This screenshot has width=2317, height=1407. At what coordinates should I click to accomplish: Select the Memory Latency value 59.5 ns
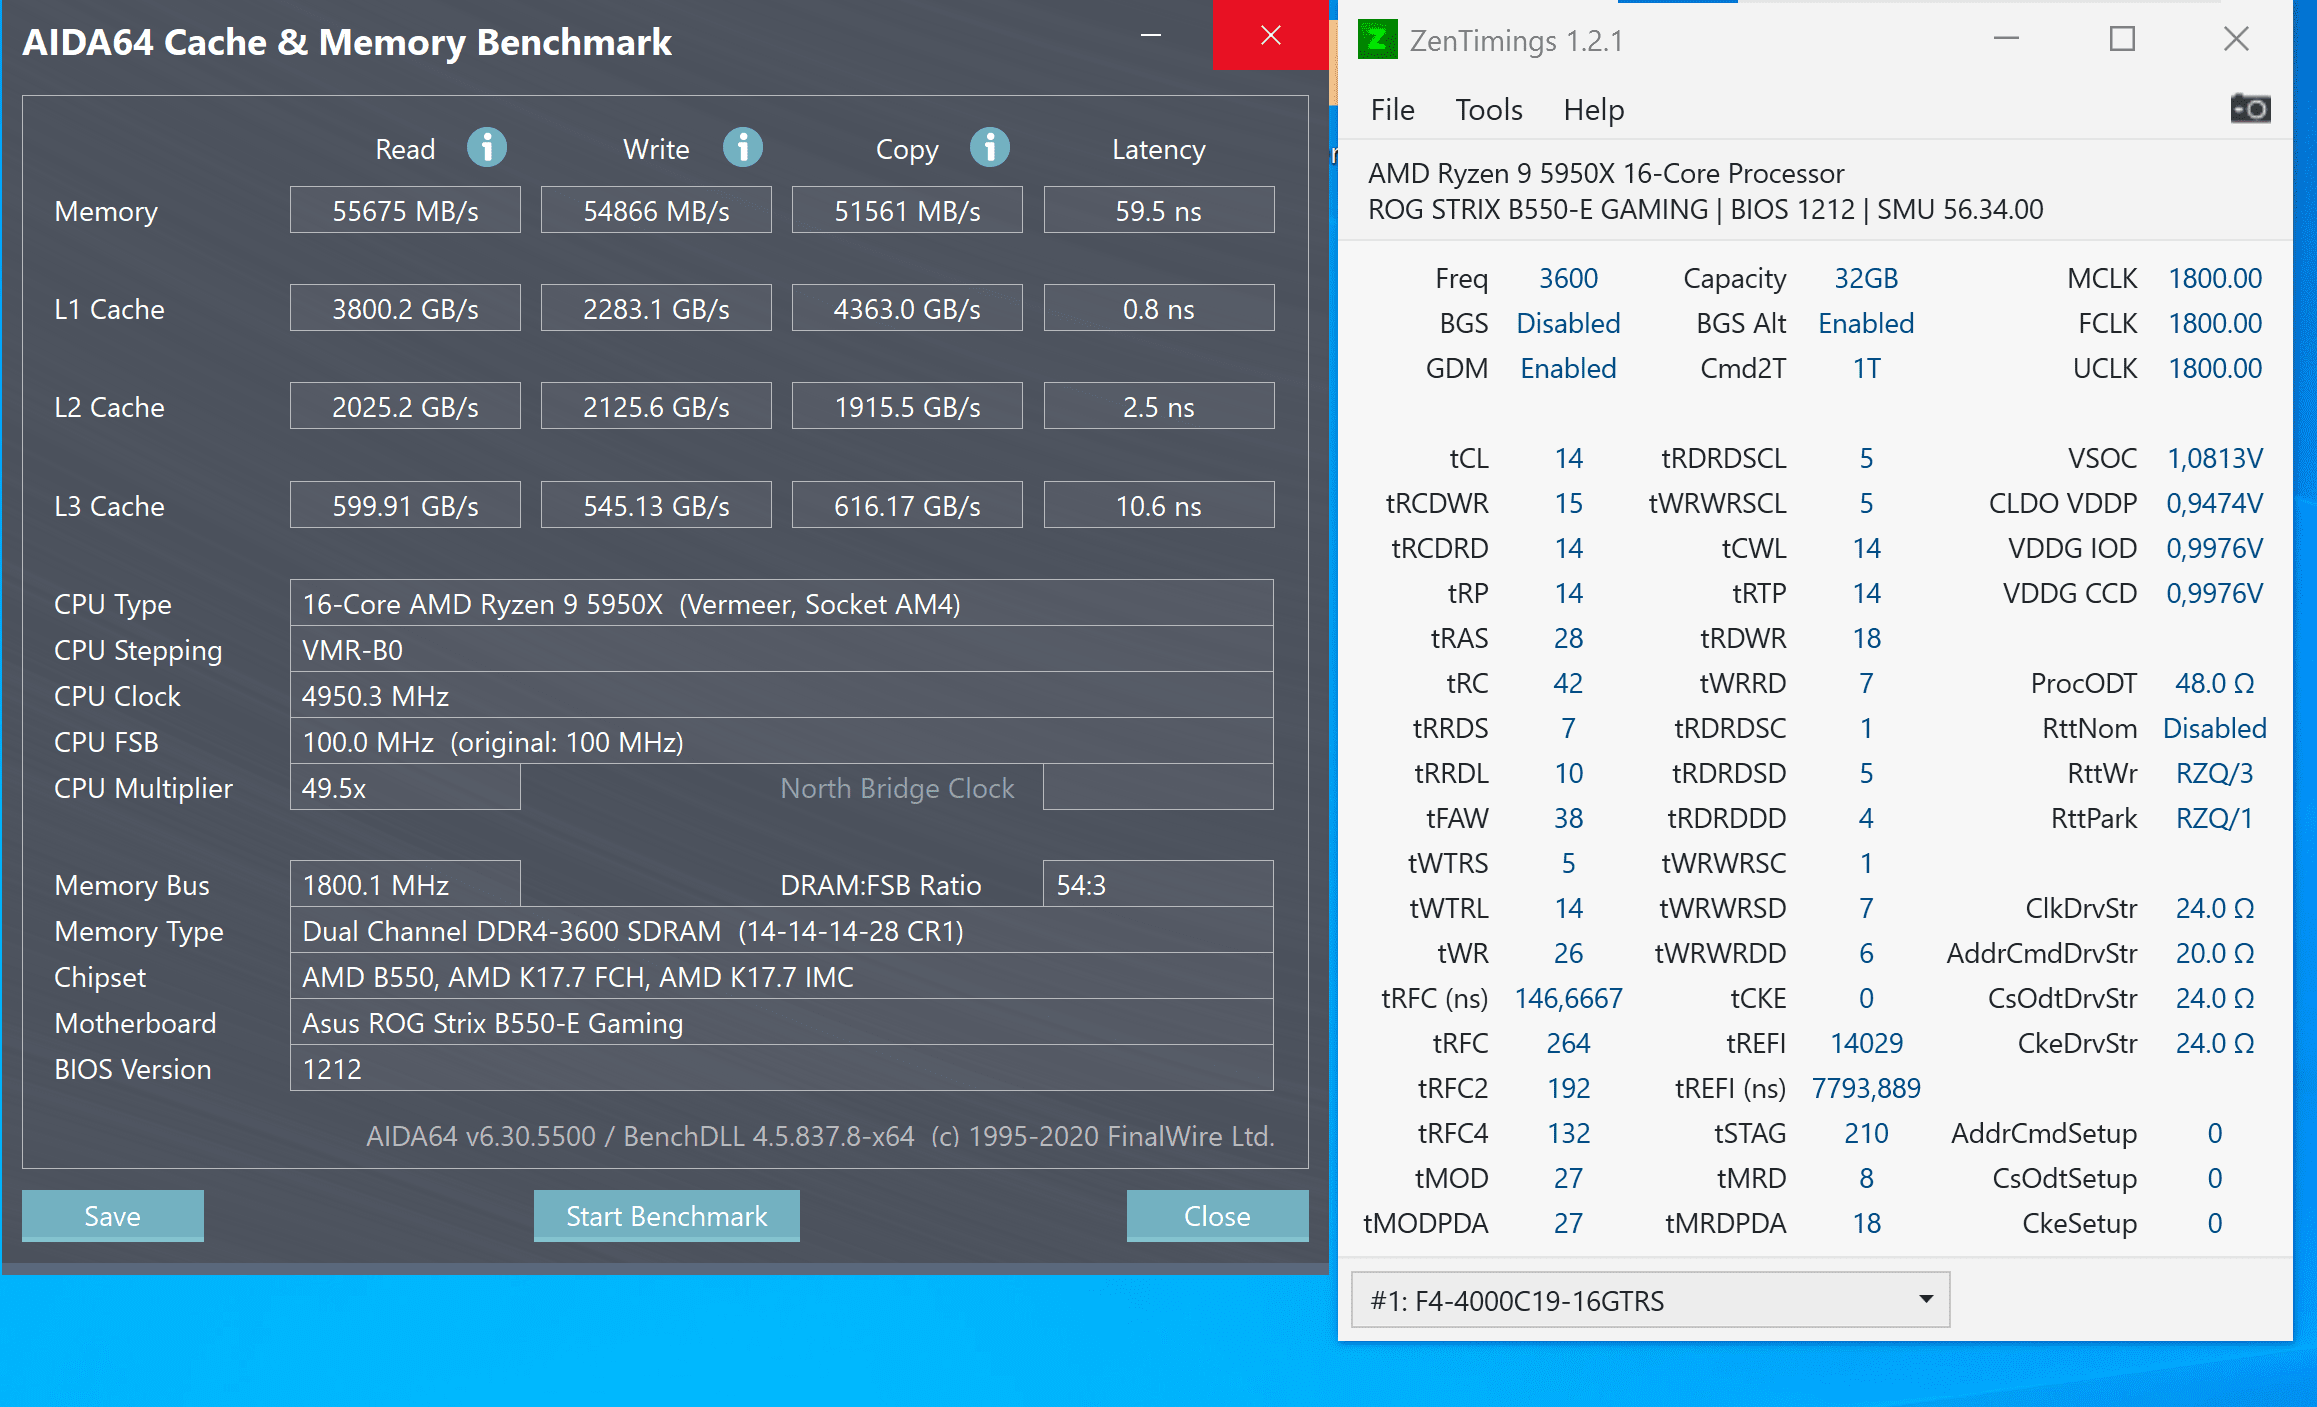1159,210
